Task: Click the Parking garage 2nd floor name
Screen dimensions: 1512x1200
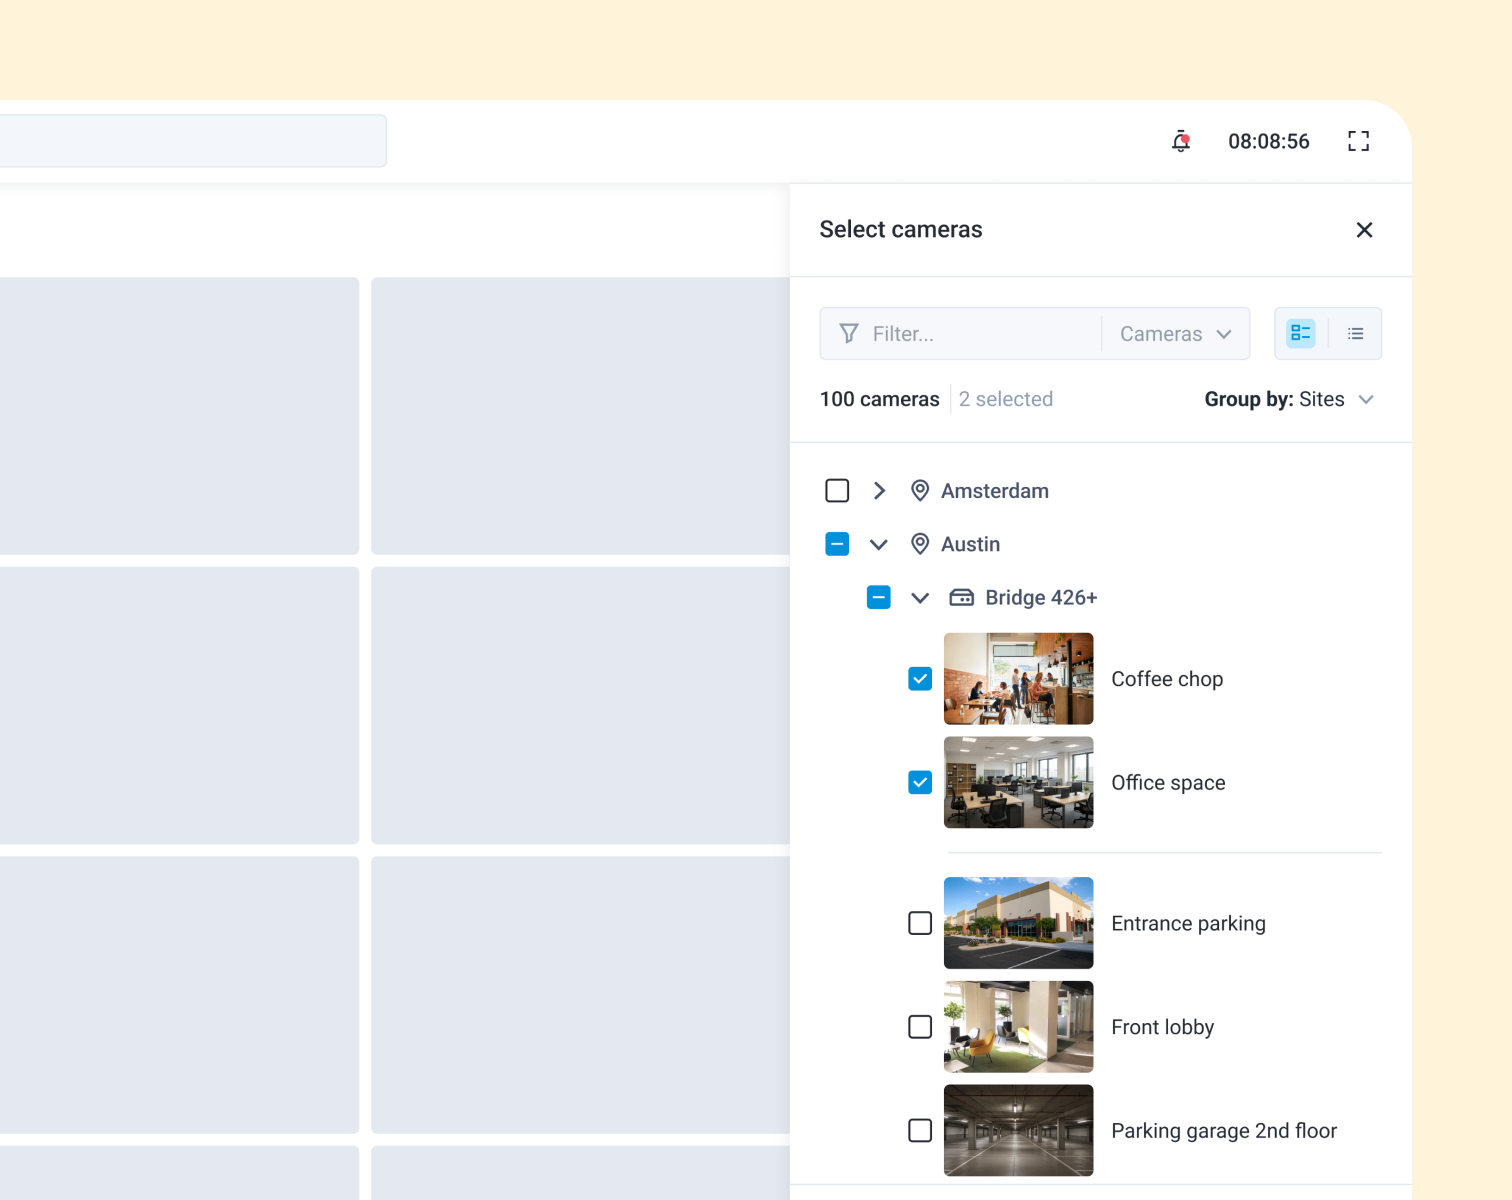Action: tap(1224, 1131)
